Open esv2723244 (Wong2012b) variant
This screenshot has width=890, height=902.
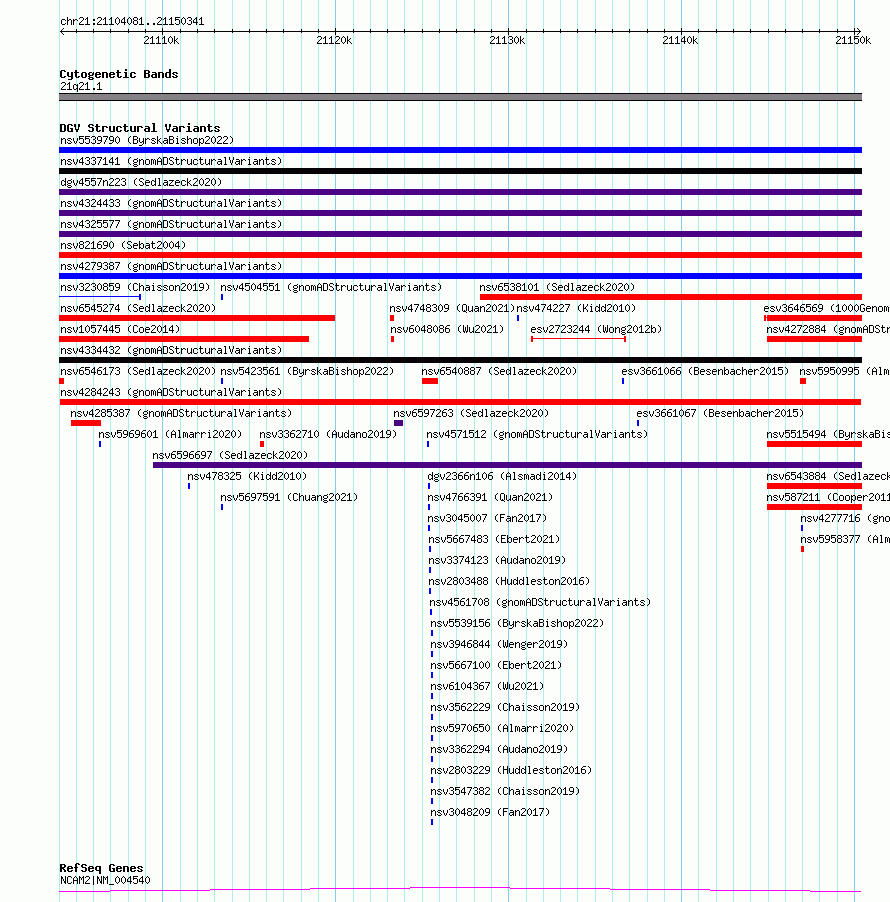pos(596,330)
